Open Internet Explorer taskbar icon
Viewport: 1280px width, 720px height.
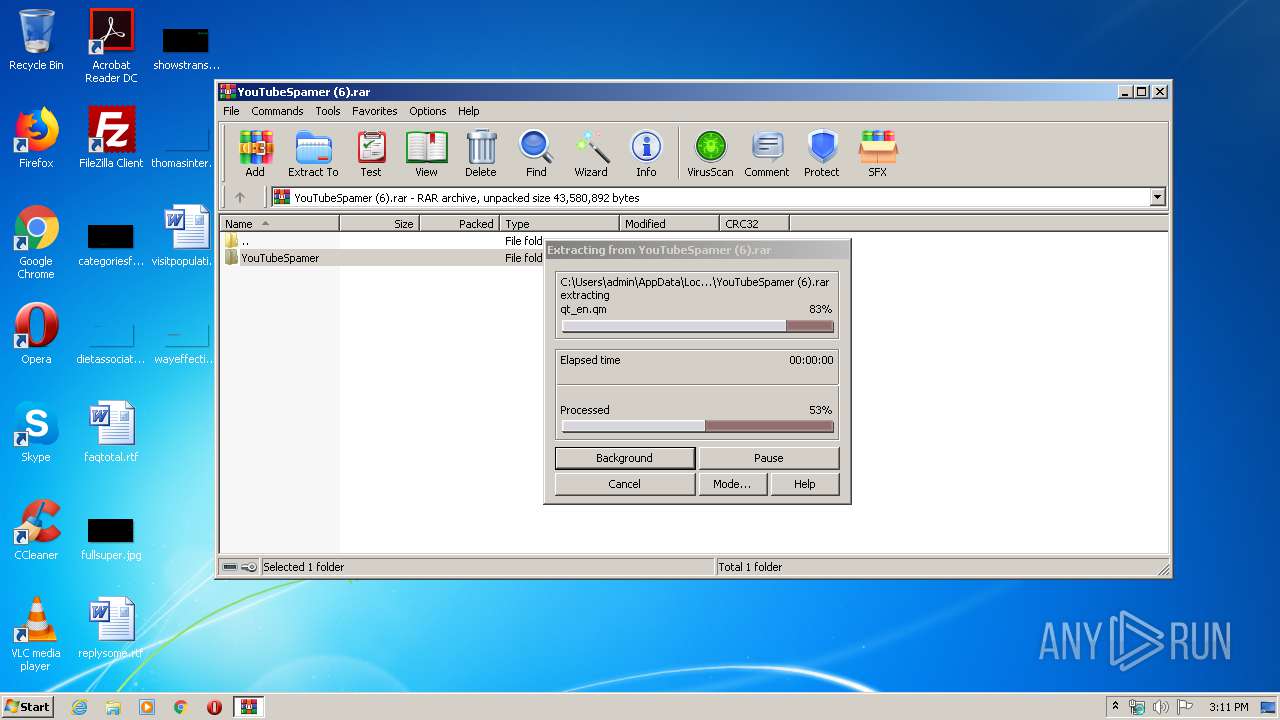point(80,707)
